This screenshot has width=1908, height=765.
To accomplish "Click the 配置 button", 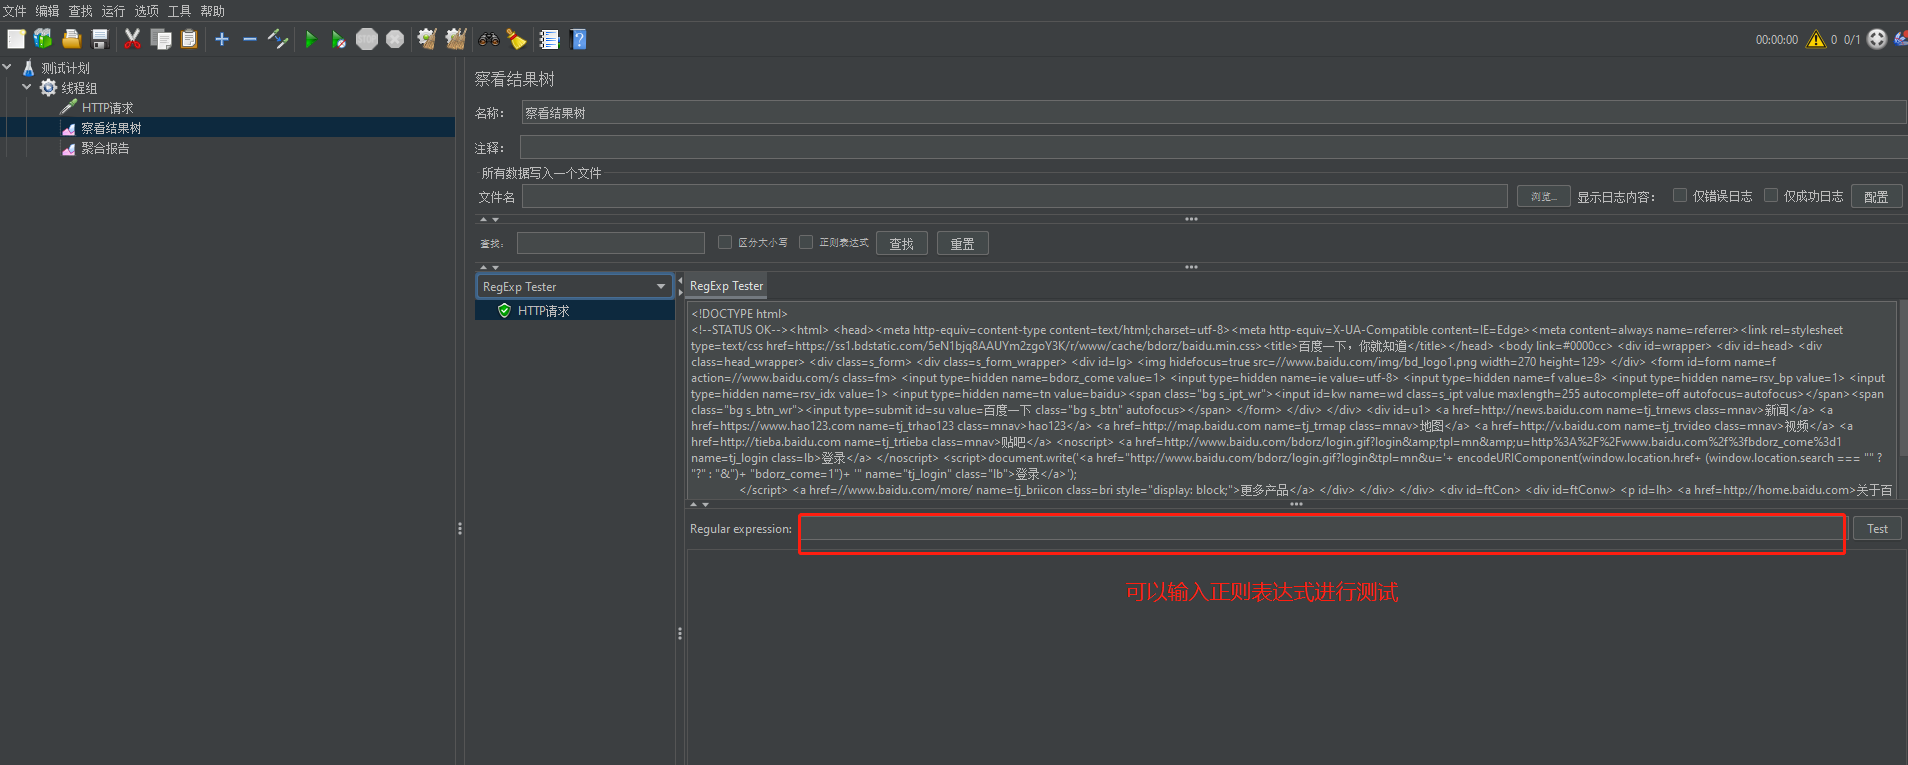I will point(1876,197).
